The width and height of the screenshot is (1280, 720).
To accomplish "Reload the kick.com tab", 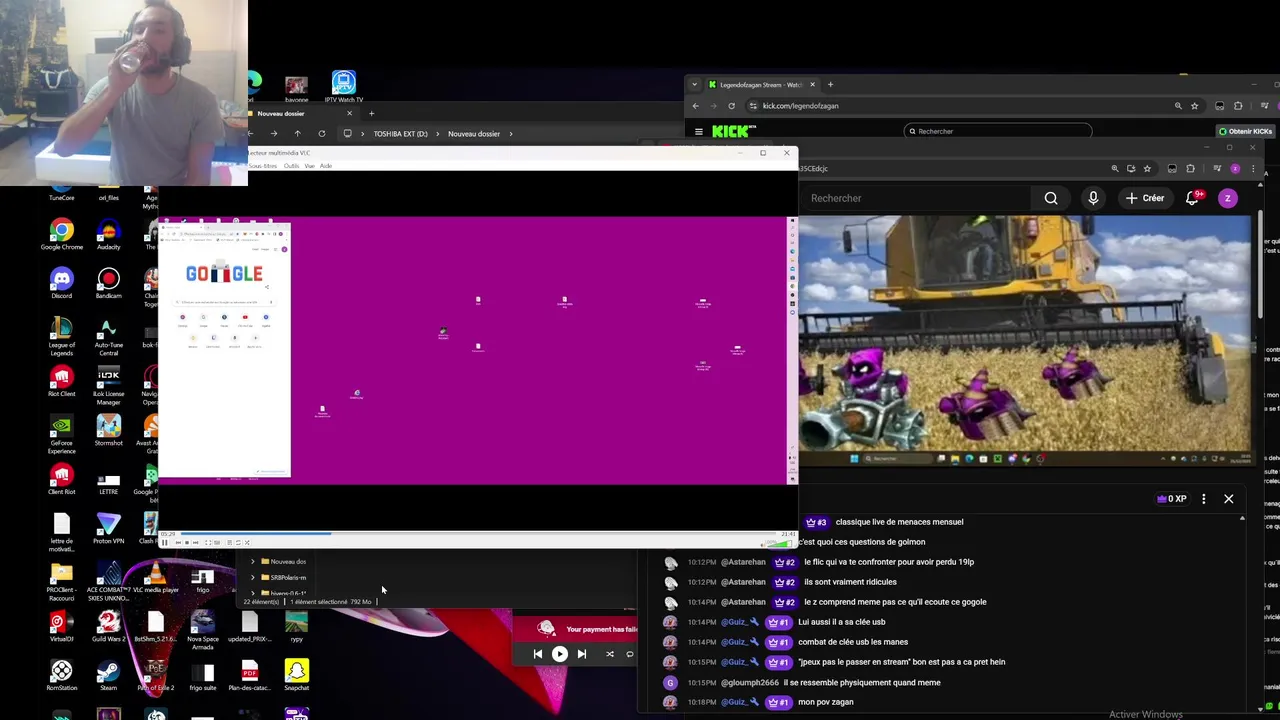I will click(731, 106).
